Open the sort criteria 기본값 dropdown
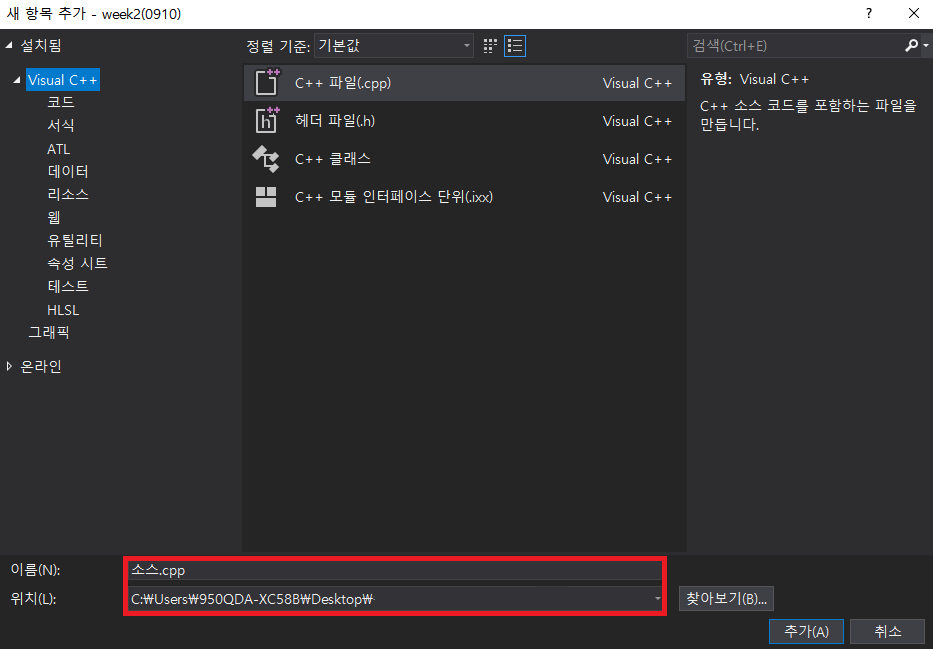The height and width of the screenshot is (649, 933). point(393,46)
